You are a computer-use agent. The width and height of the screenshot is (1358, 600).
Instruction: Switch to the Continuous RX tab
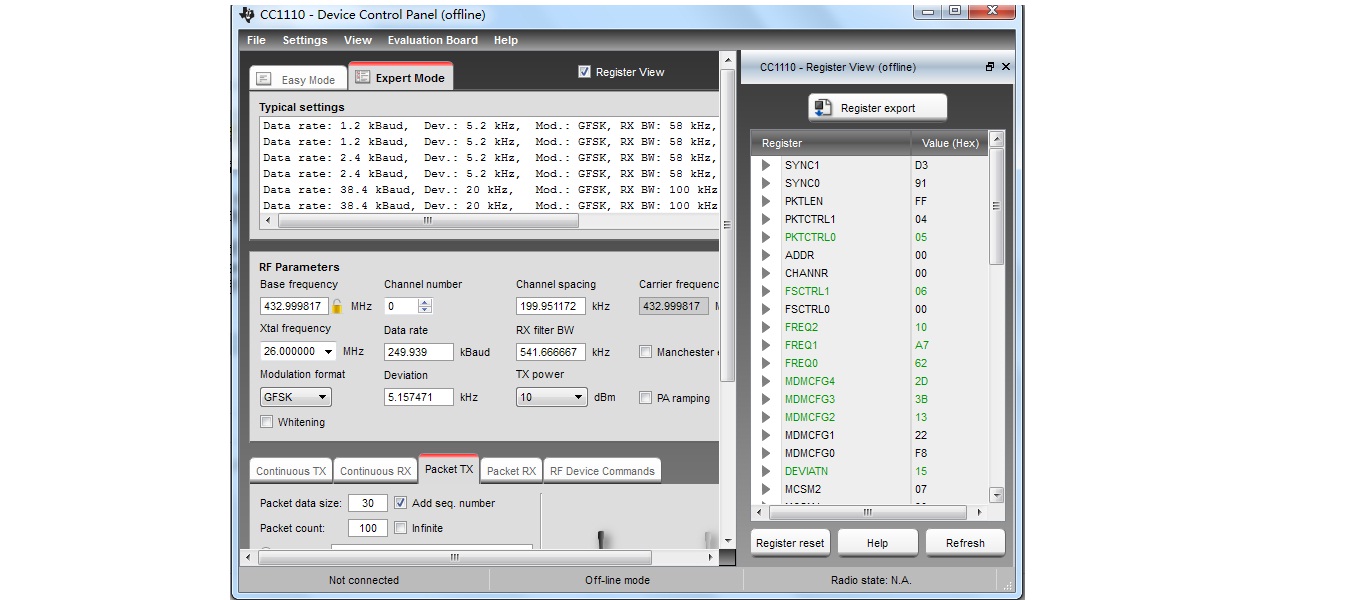pyautogui.click(x=375, y=471)
